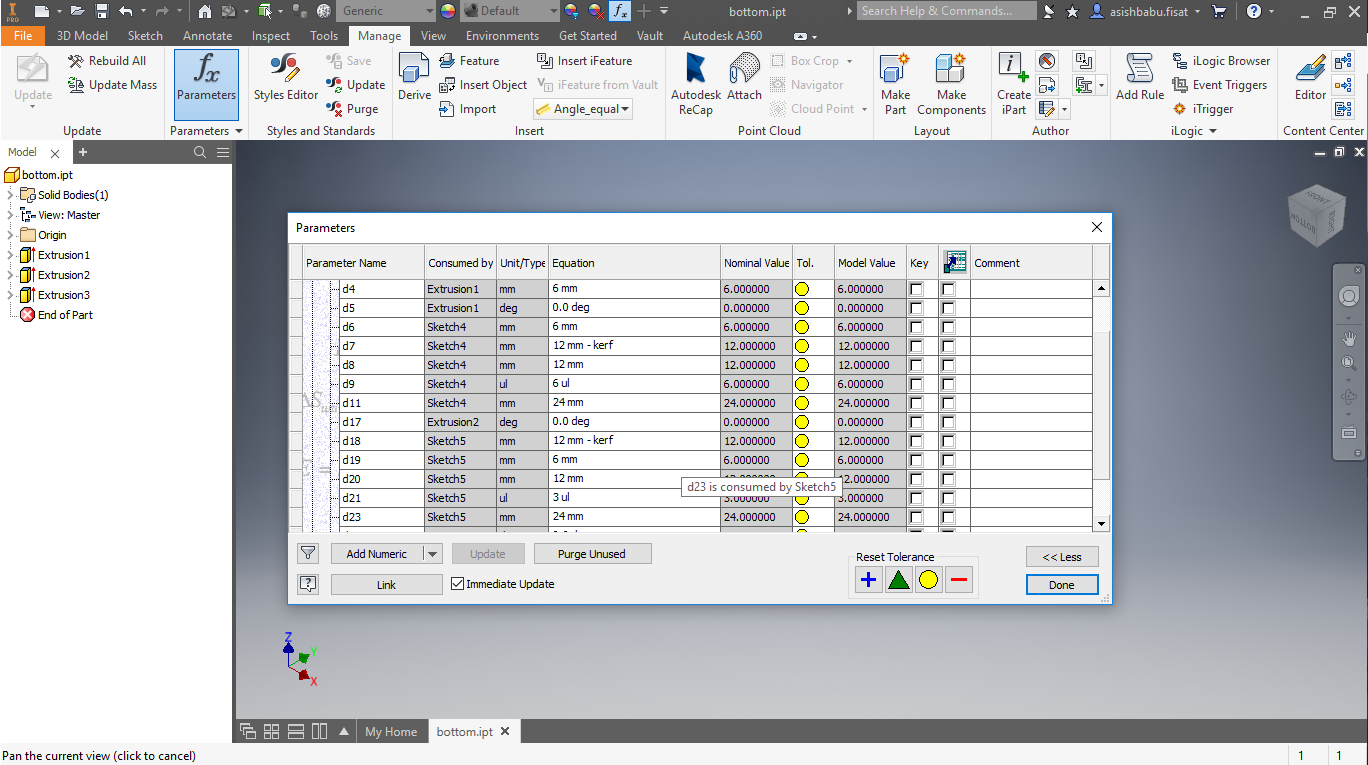Launch Autodesk ReCap
The height and width of the screenshot is (765, 1368).
(x=695, y=85)
